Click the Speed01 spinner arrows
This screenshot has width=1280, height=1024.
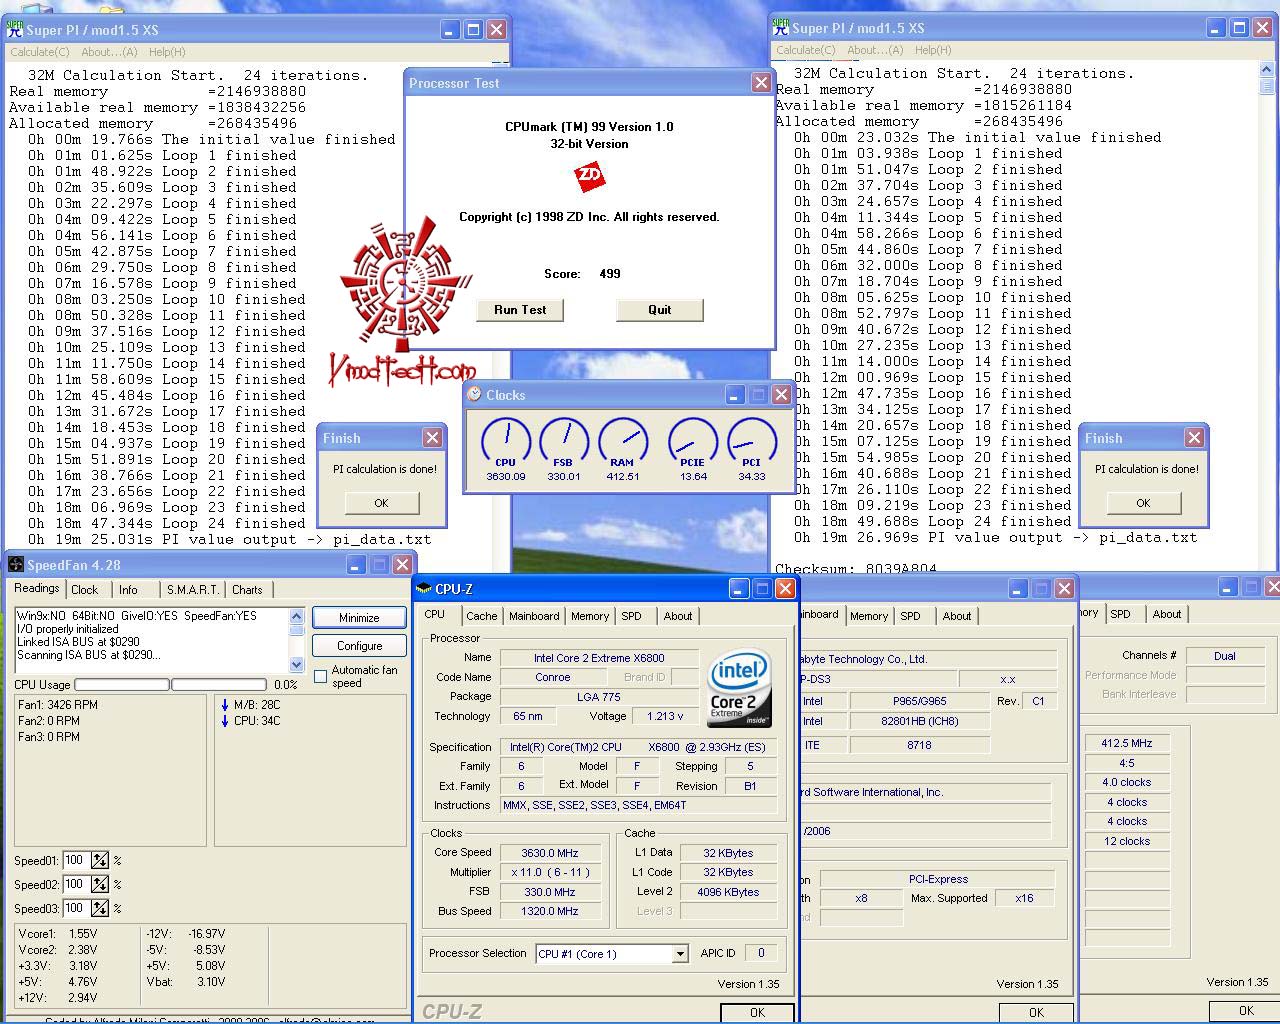(x=100, y=861)
